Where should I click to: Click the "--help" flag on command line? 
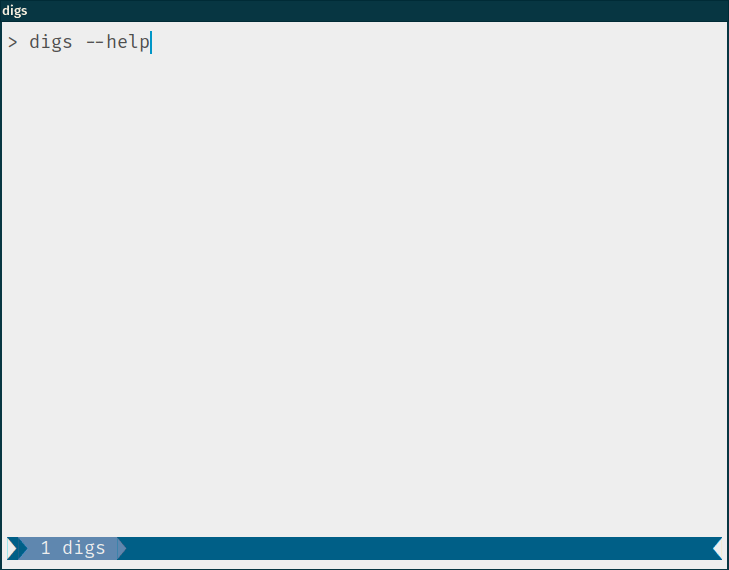point(118,42)
